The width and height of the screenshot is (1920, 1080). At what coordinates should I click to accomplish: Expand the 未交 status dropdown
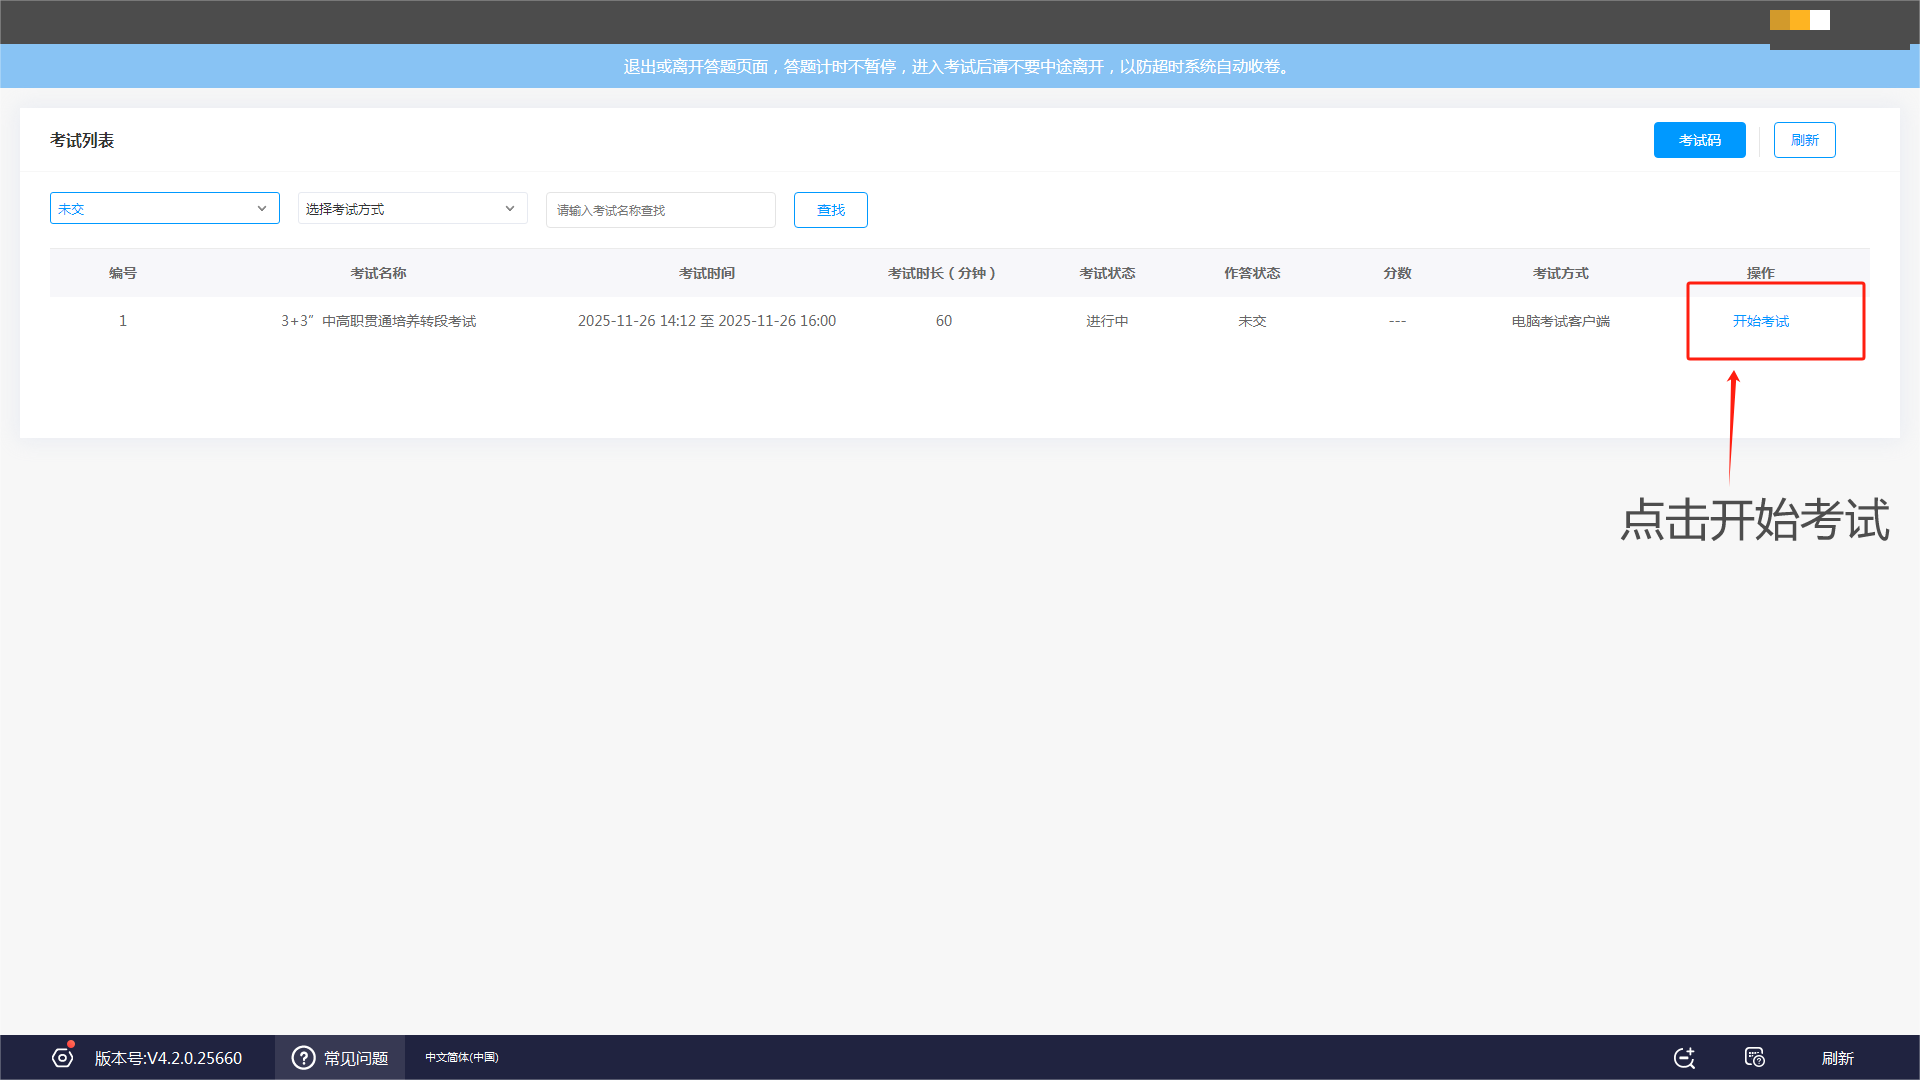point(150,208)
